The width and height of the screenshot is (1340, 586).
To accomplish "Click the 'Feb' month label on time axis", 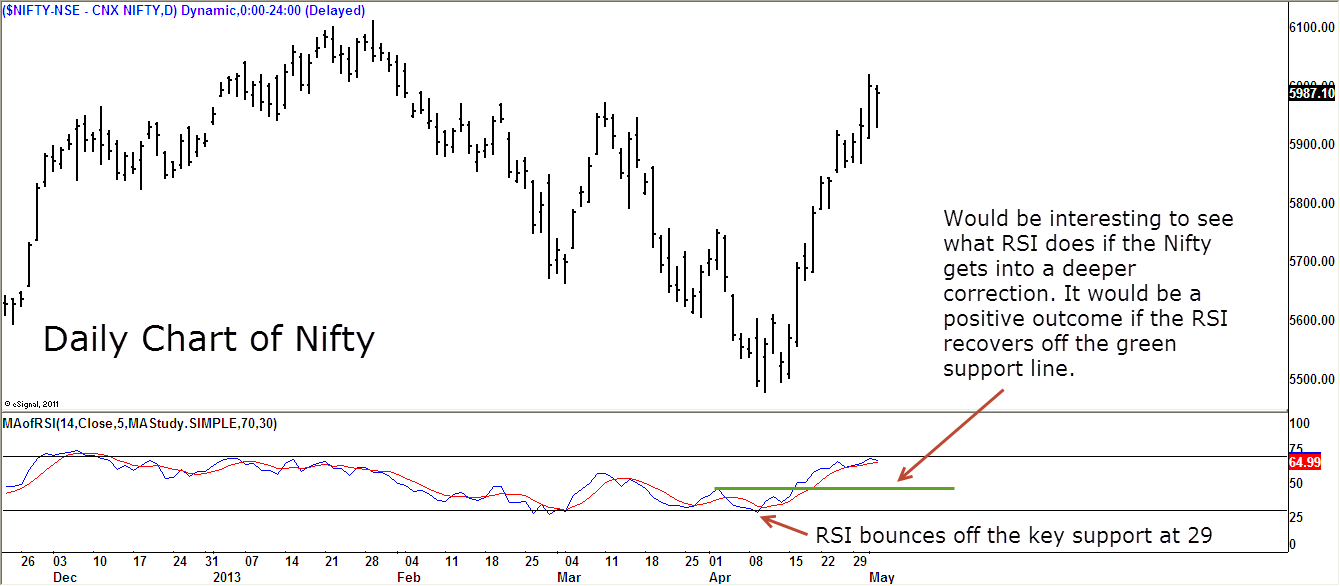I will point(409,577).
